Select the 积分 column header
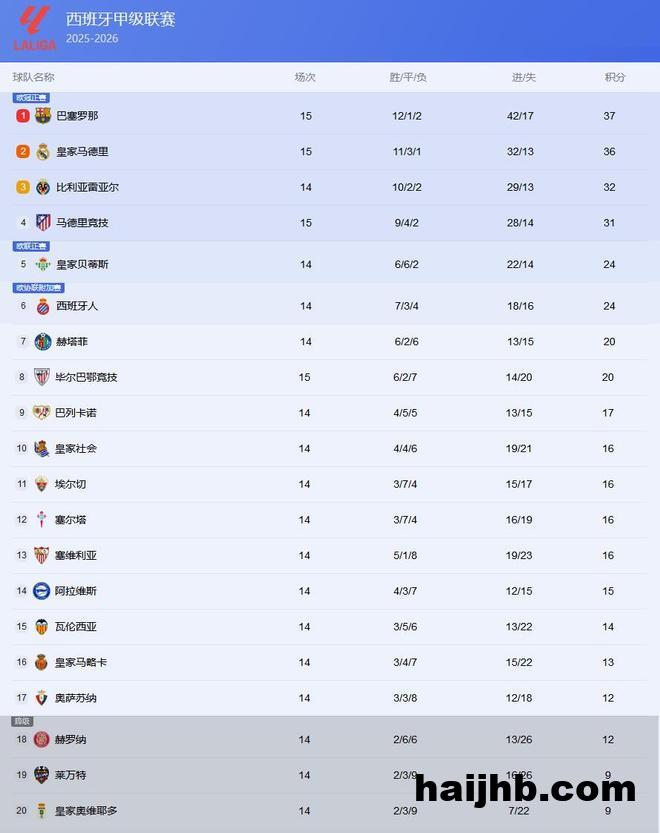660x833 pixels. point(615,77)
